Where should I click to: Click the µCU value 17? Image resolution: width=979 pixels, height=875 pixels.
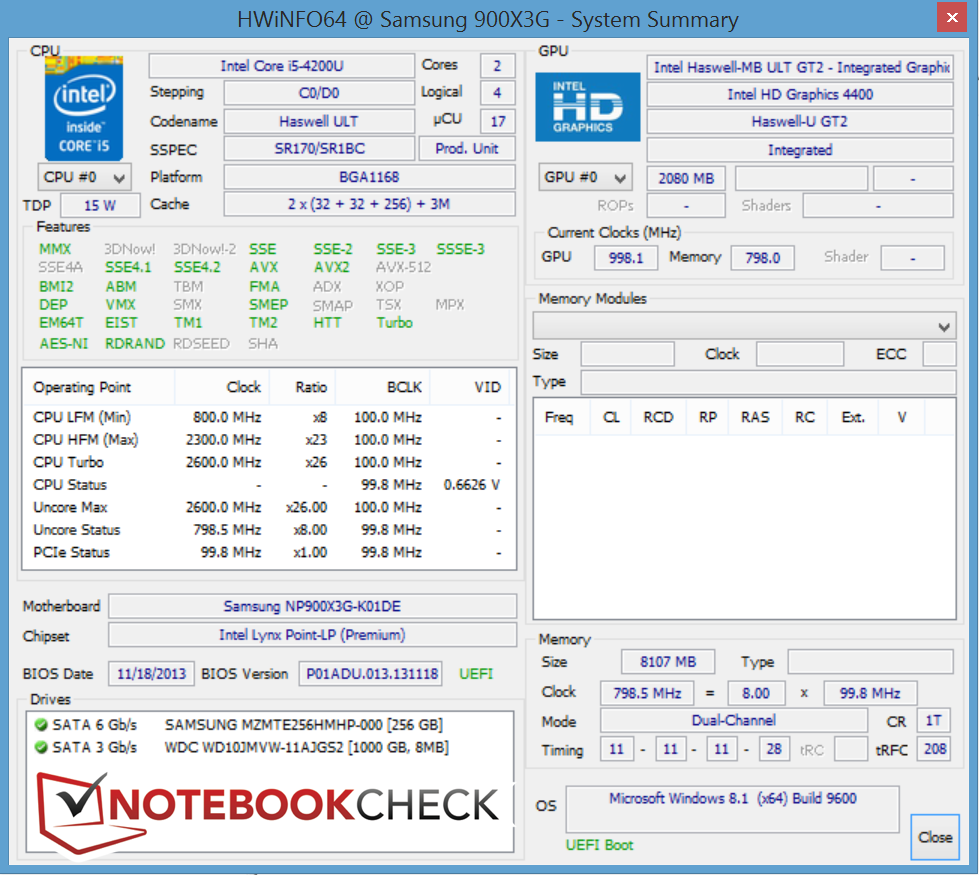[x=498, y=121]
